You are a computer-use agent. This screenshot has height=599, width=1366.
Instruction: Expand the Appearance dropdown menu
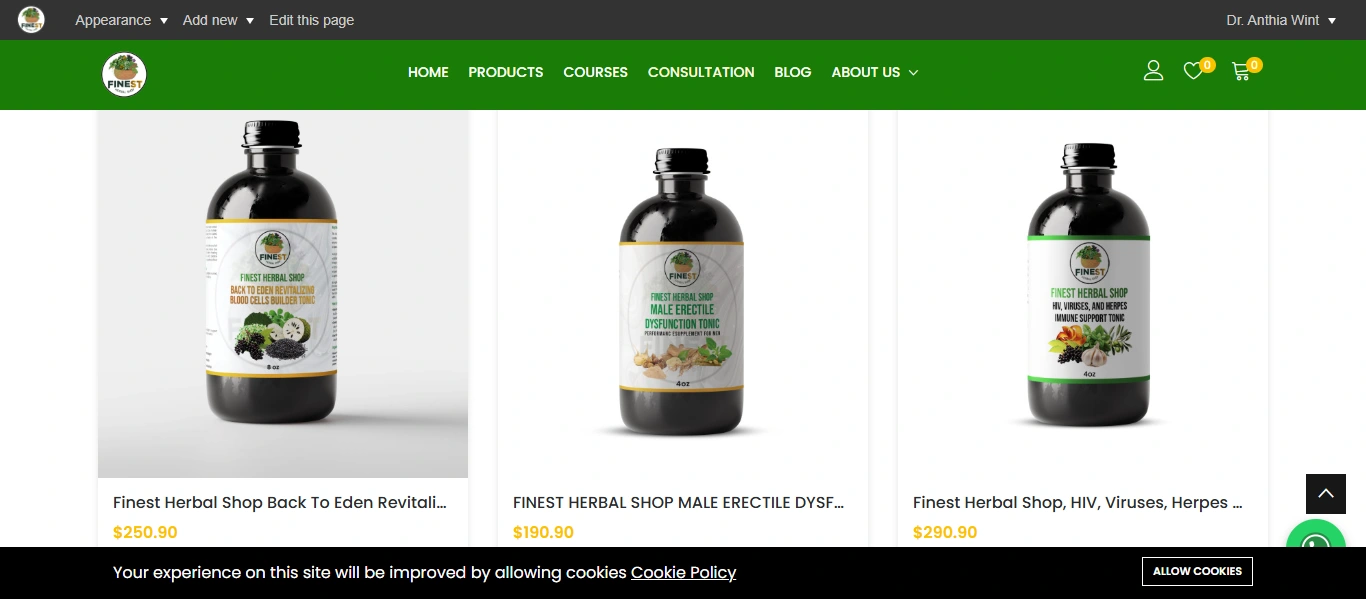[x=121, y=20]
